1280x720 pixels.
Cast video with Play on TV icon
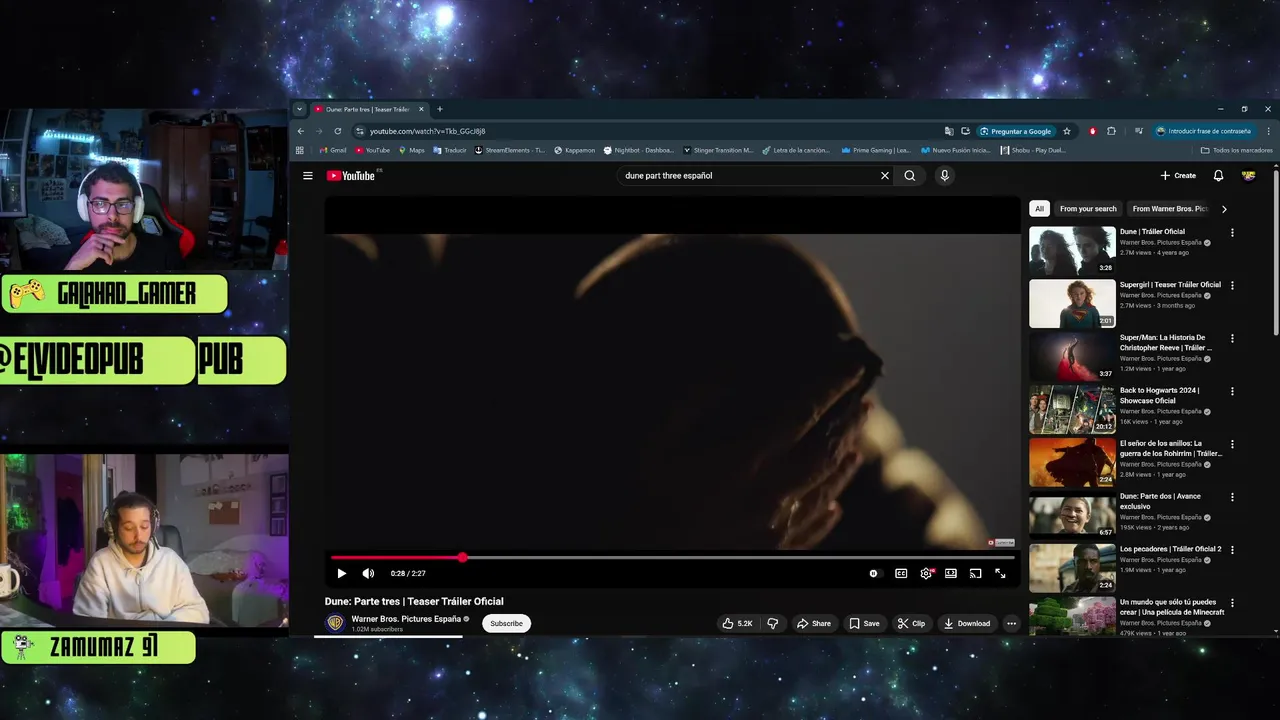(x=976, y=573)
